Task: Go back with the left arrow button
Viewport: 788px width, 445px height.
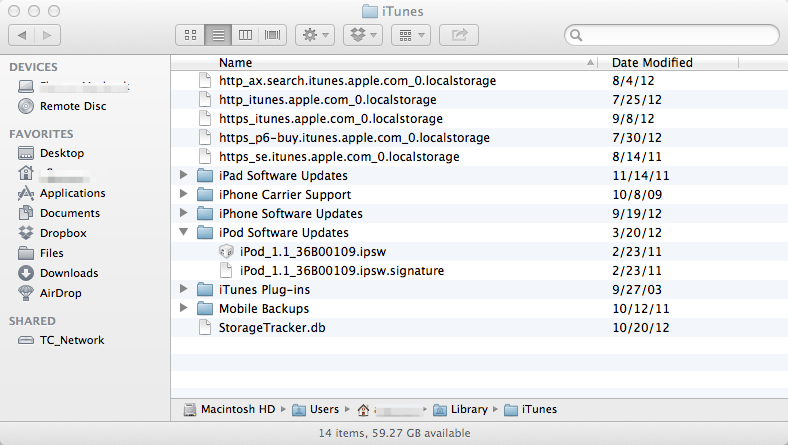Action: click(x=22, y=35)
